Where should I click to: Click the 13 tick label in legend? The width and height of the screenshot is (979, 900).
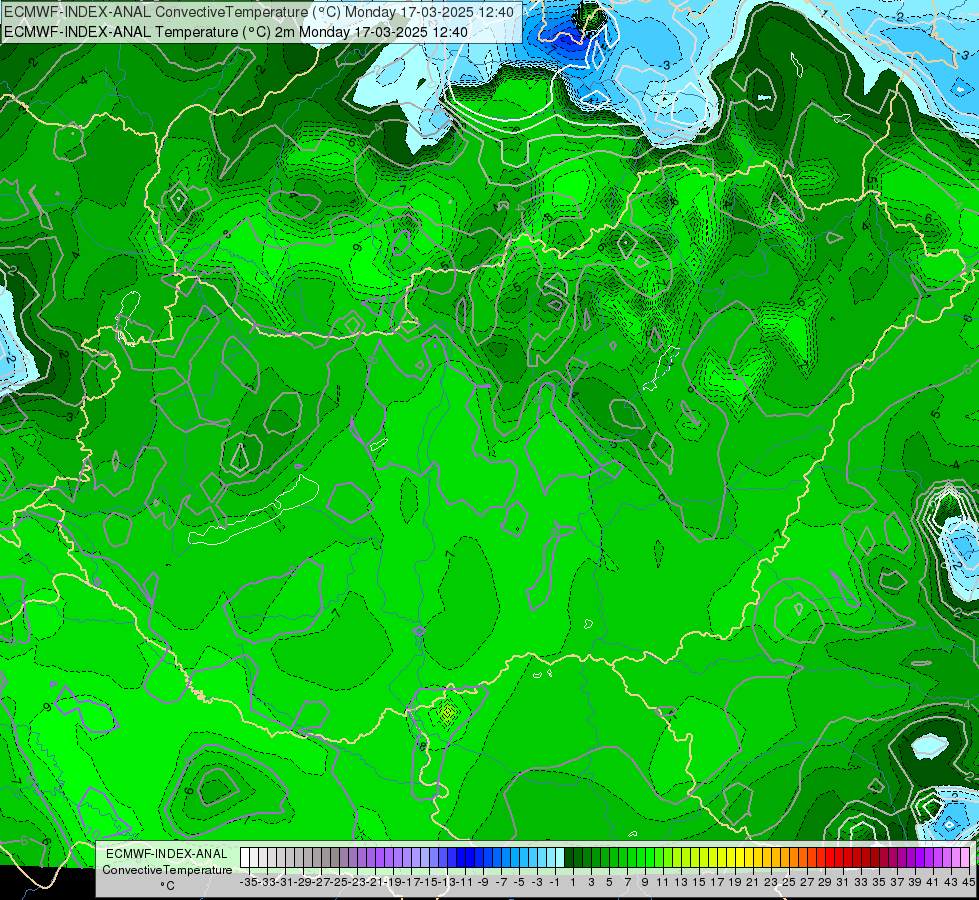click(x=681, y=882)
